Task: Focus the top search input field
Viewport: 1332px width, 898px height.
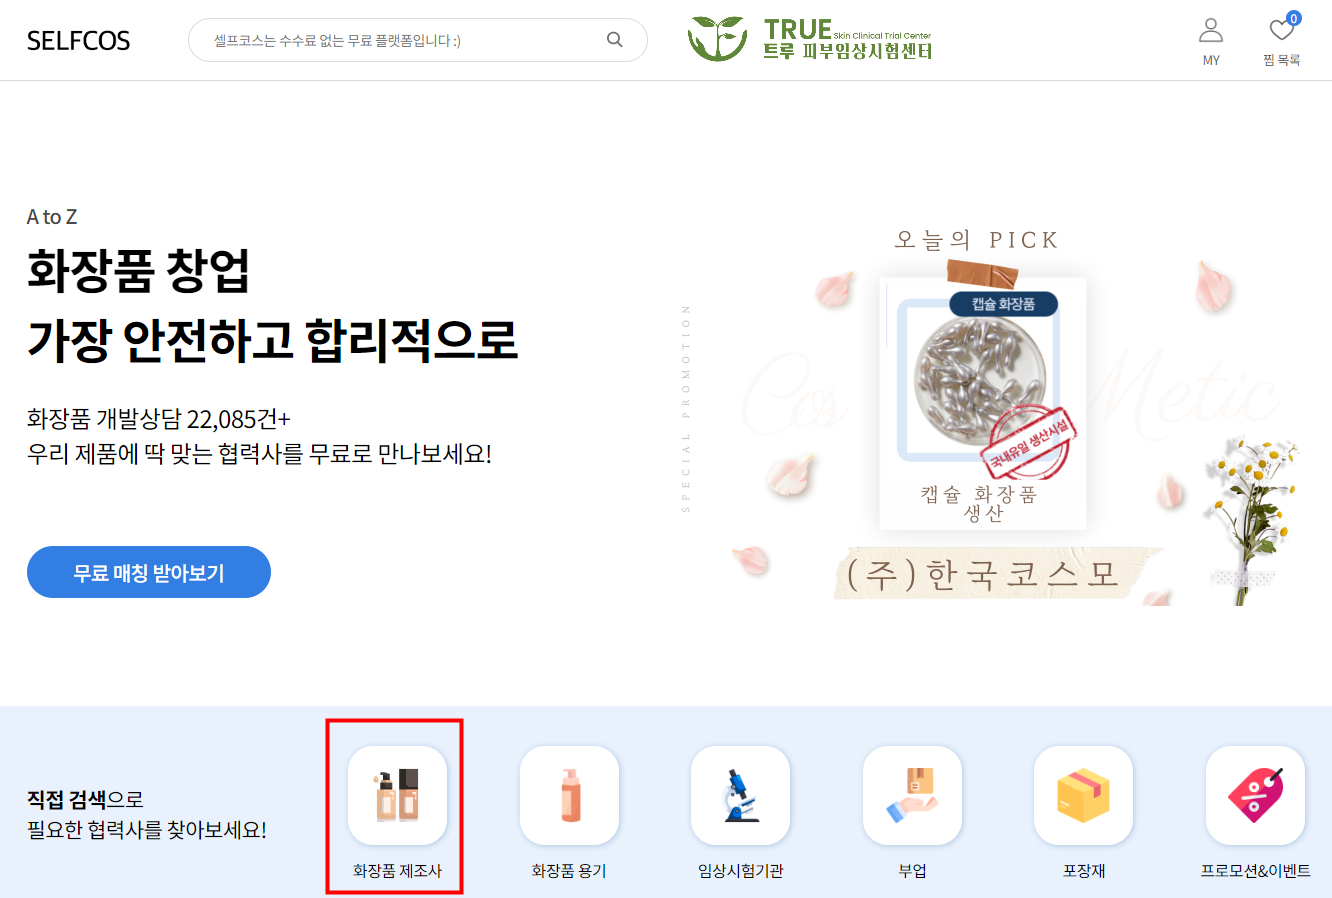Action: (x=405, y=40)
